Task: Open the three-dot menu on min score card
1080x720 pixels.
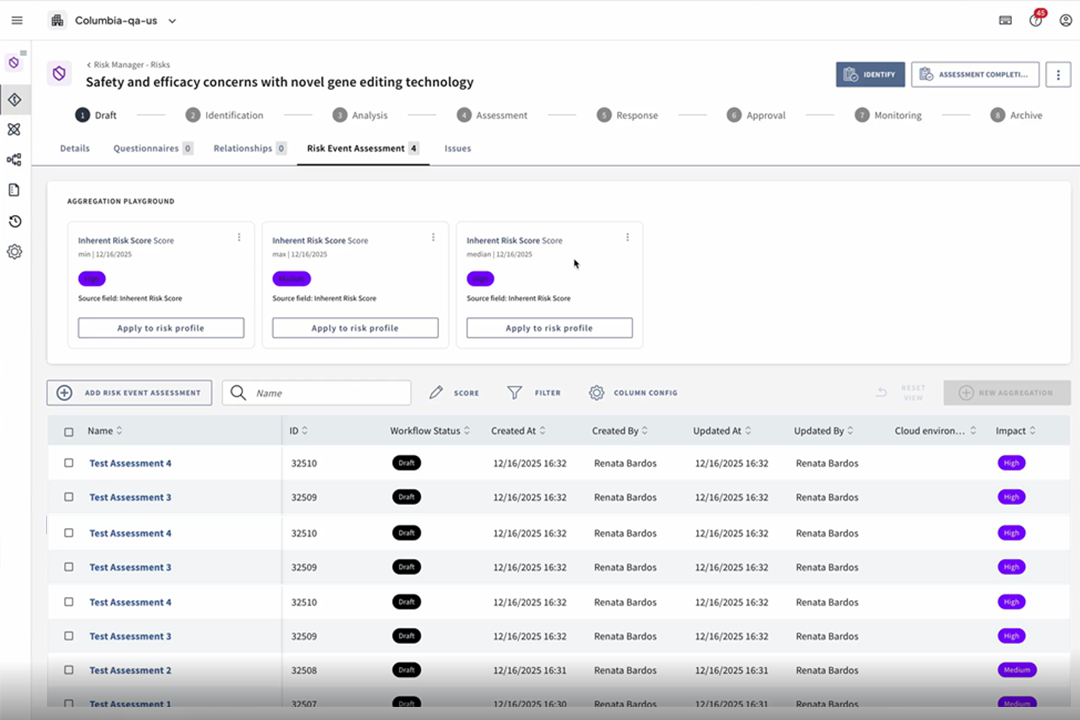Action: coord(239,237)
